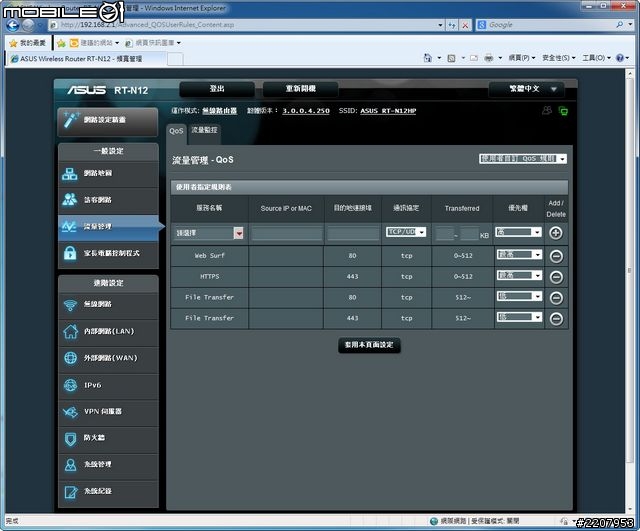640x531 pixels.
Task: Change priority for File Transfer port 443
Action: click(x=519, y=317)
